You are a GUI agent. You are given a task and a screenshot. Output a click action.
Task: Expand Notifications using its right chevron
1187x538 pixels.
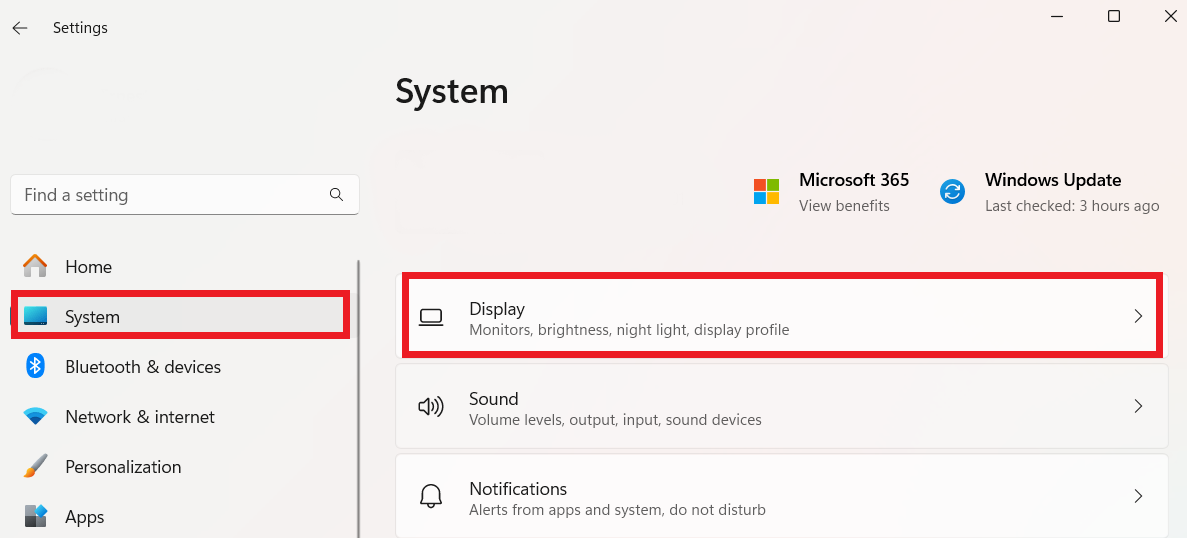[x=1137, y=496]
